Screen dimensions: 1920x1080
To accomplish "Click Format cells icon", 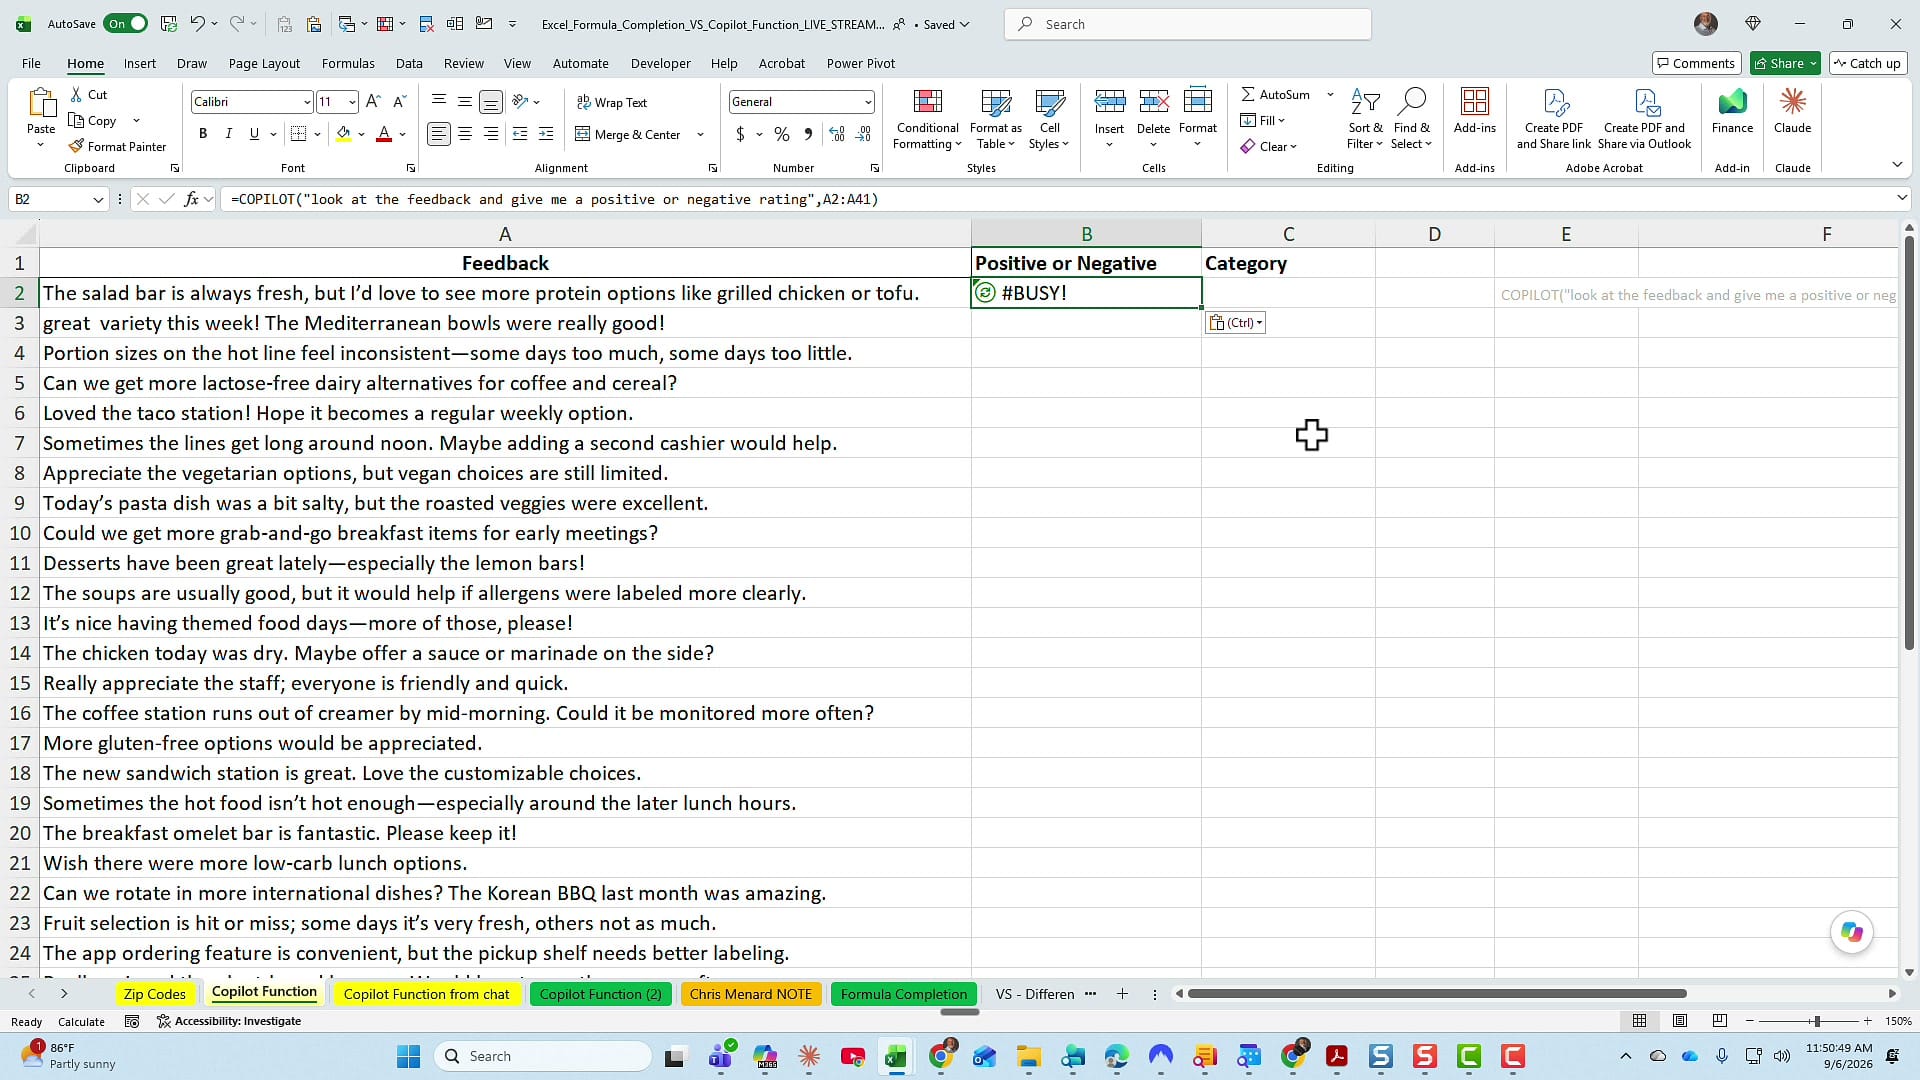I will (x=1197, y=101).
